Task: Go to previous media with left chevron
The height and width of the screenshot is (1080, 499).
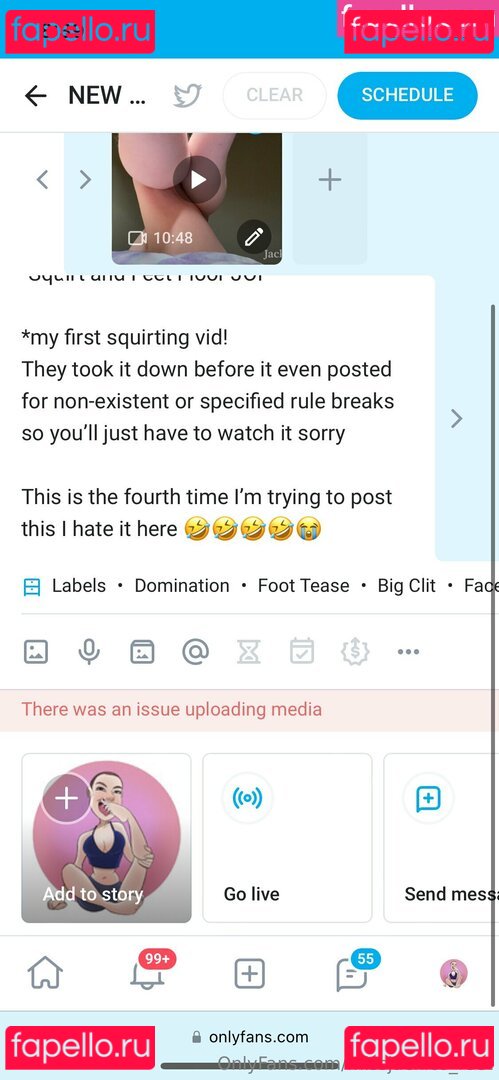Action: point(43,180)
